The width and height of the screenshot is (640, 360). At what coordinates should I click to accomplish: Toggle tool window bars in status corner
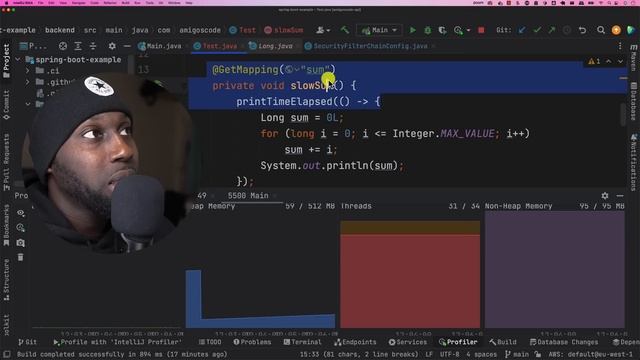7,354
